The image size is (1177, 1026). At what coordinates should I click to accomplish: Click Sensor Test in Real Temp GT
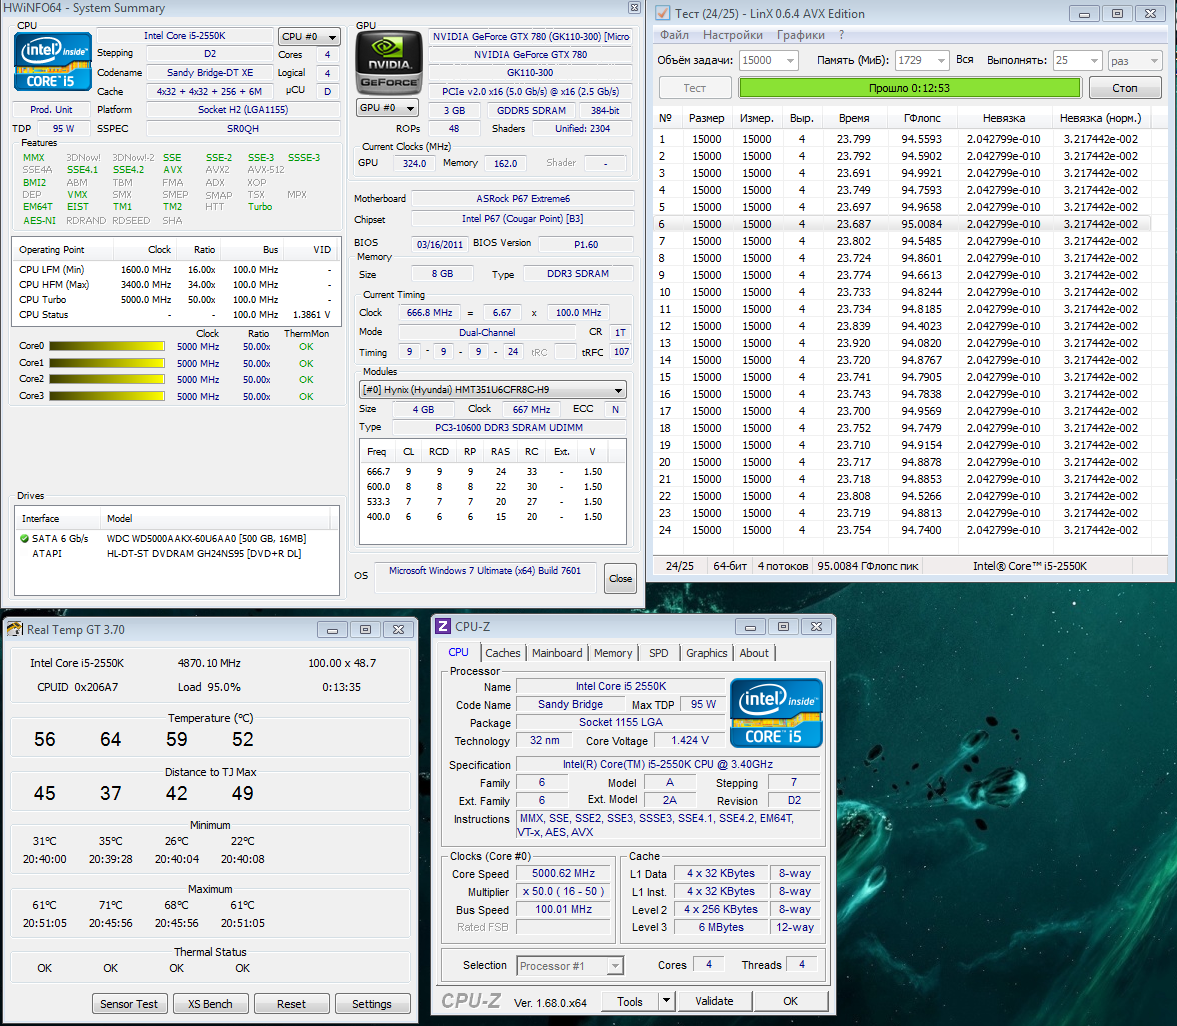pyautogui.click(x=129, y=1003)
